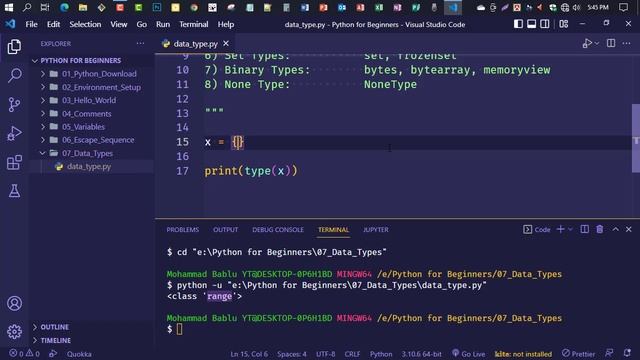Change indentation via Spaces: 4

[292, 354]
